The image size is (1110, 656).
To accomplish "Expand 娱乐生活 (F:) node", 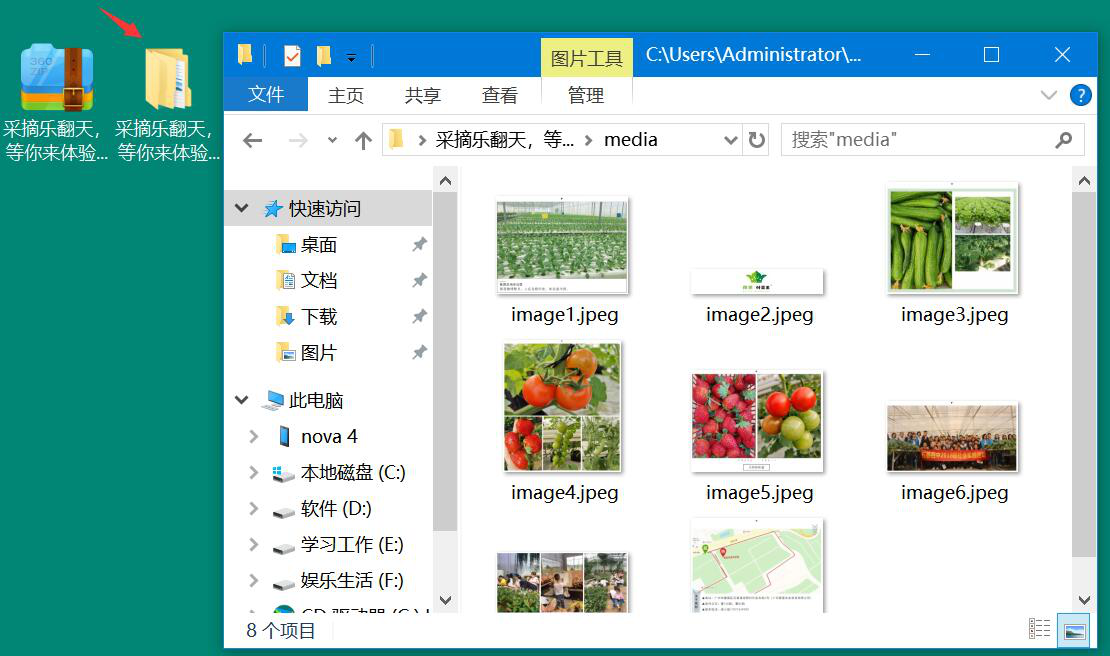I will tap(253, 581).
